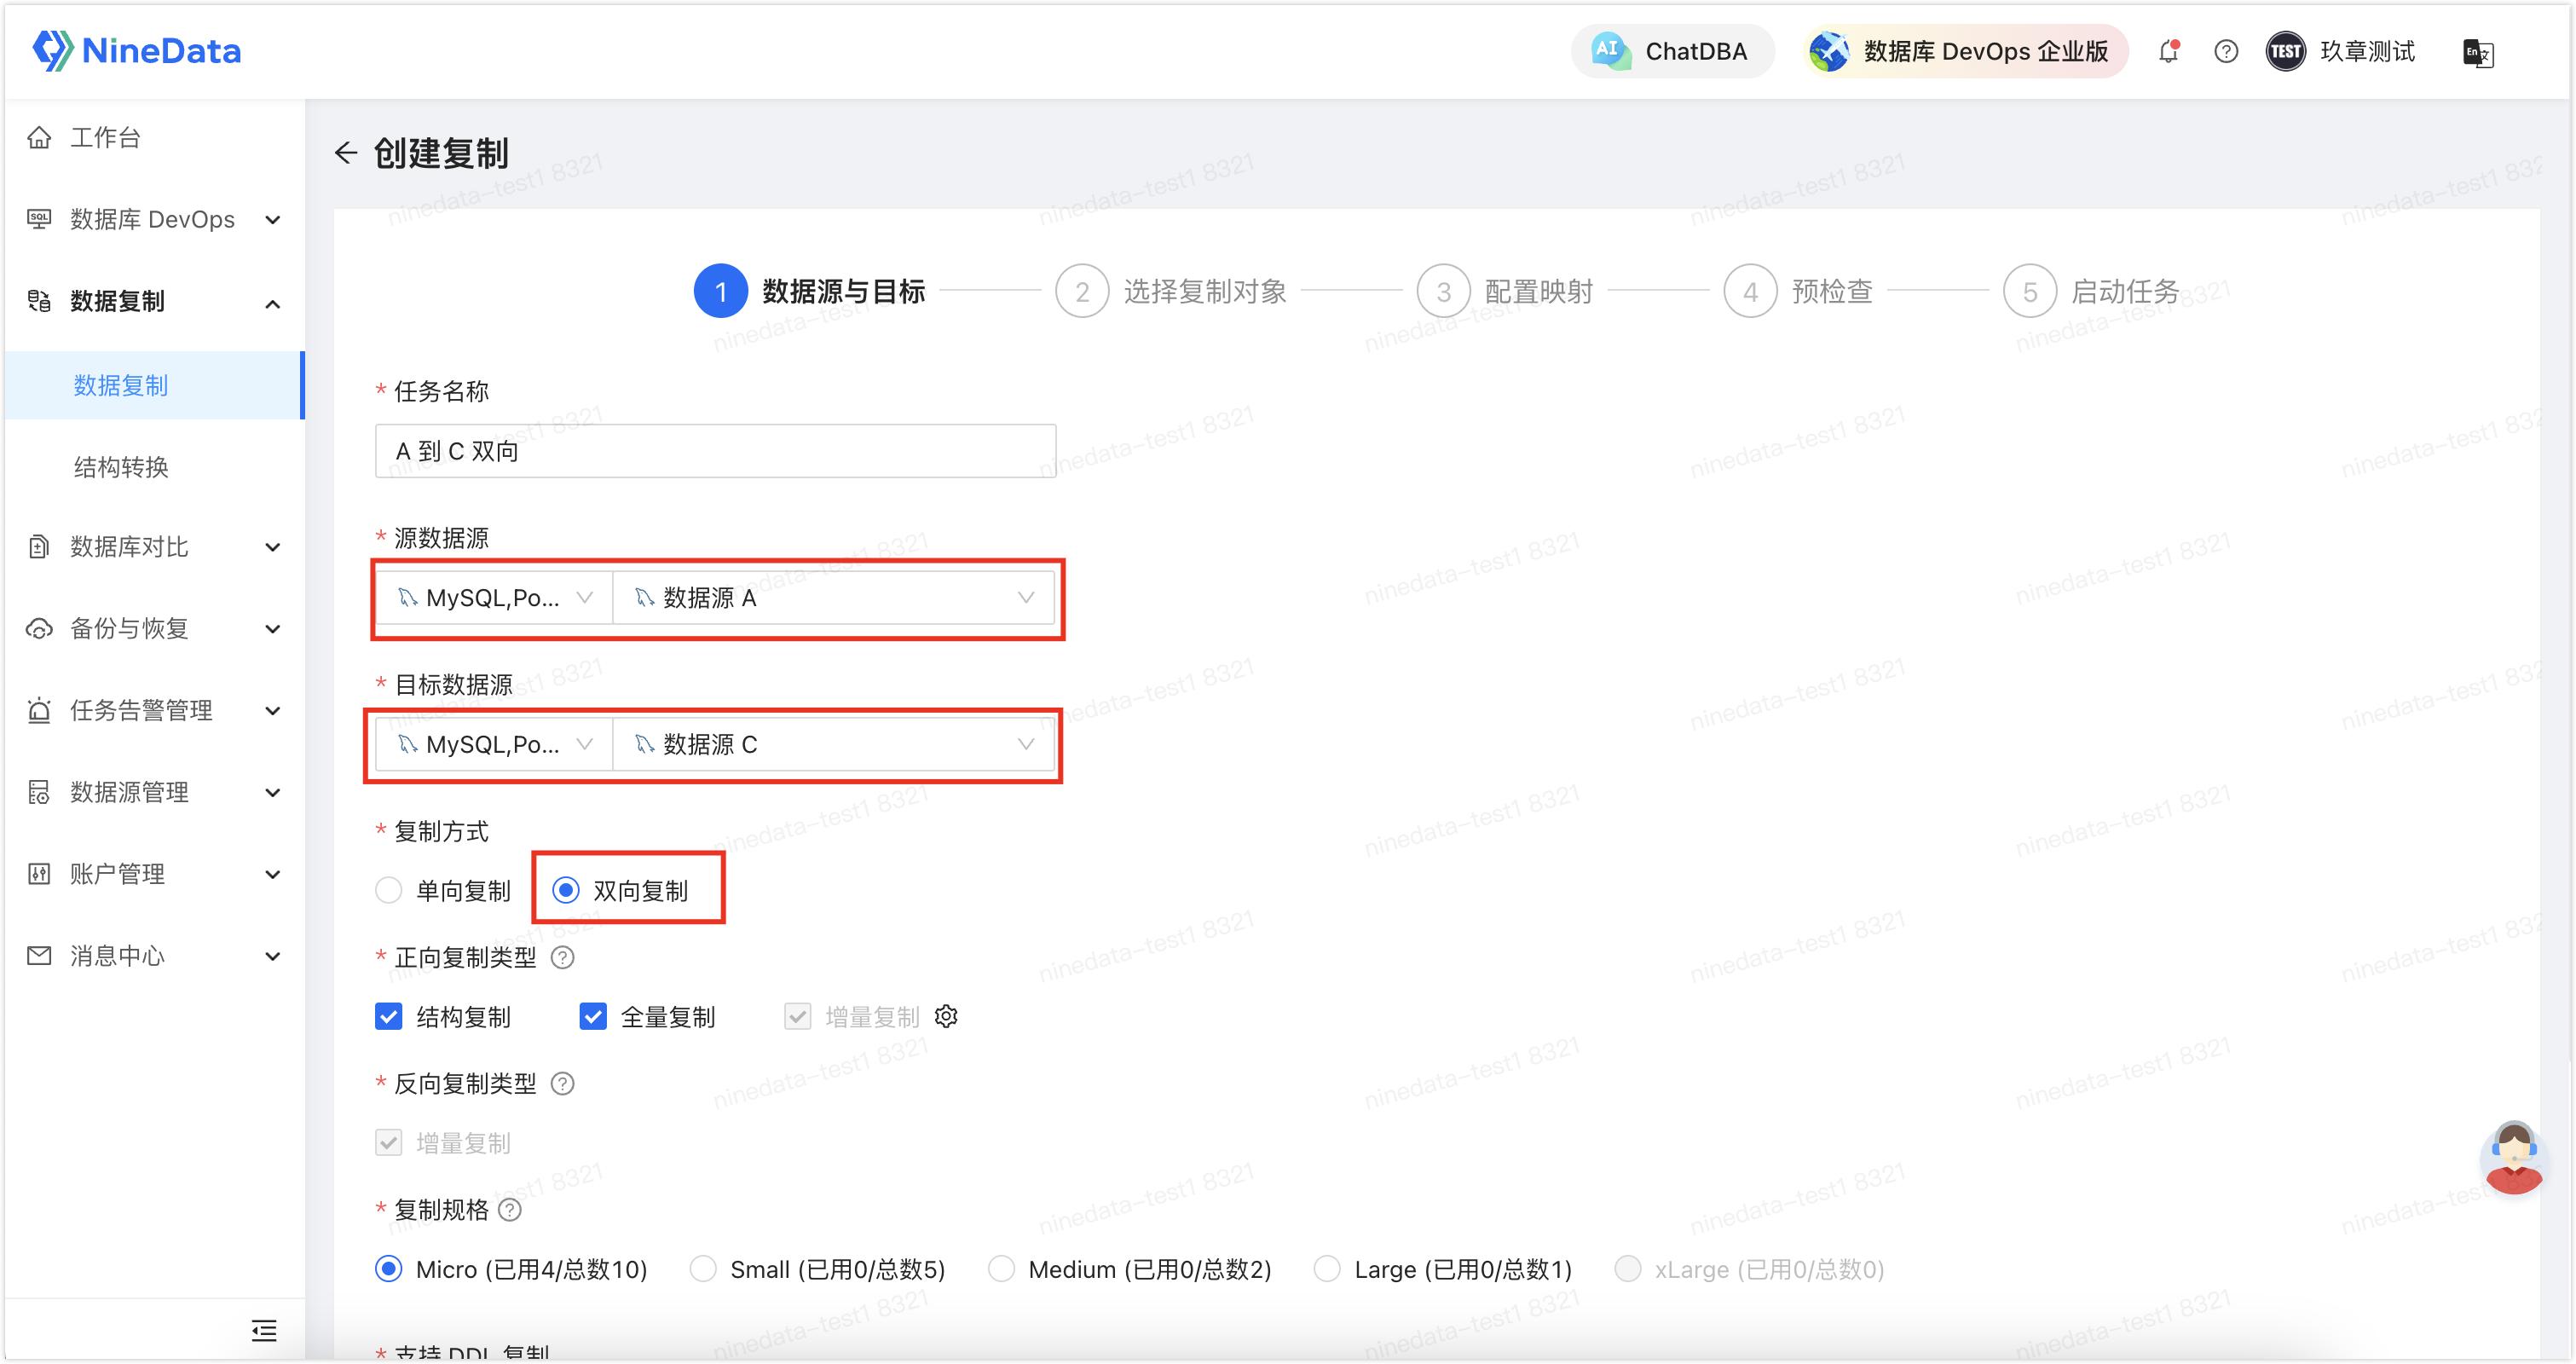Viewport: 2576px width, 1364px height.
Task: Expand 数据库 DevOps sidebar menu
Action: (154, 219)
